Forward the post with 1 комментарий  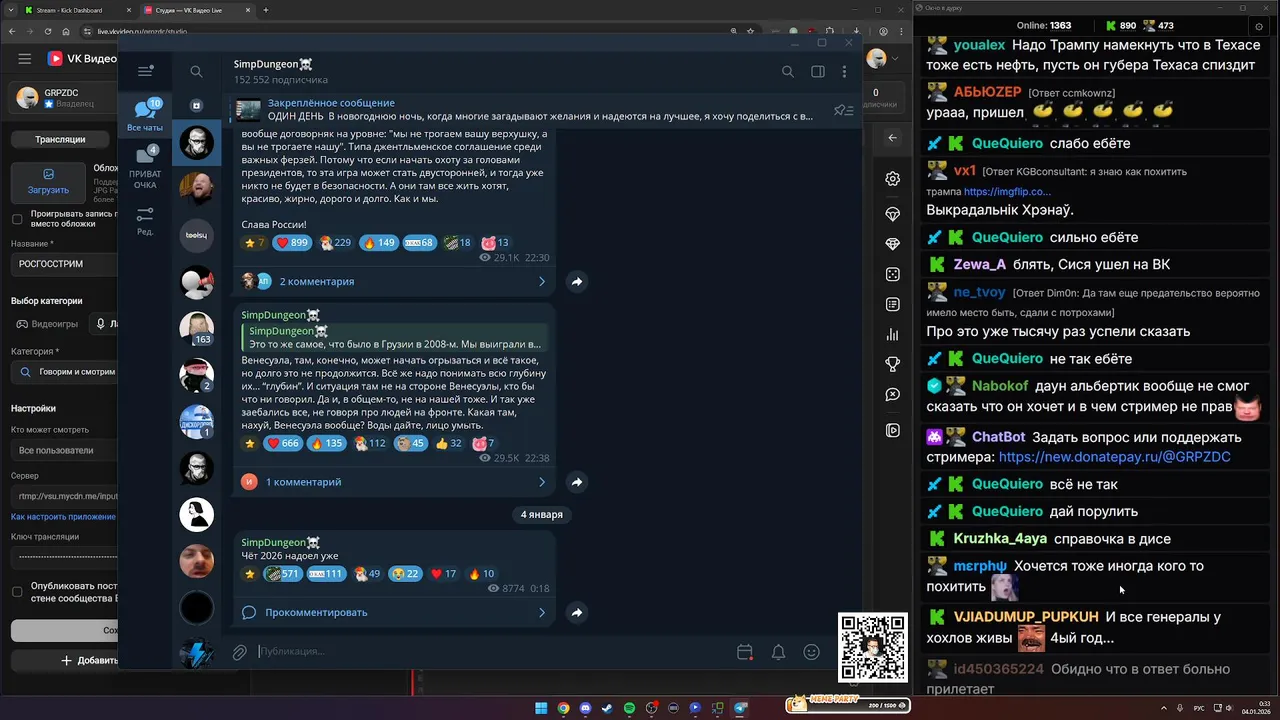pos(577,482)
